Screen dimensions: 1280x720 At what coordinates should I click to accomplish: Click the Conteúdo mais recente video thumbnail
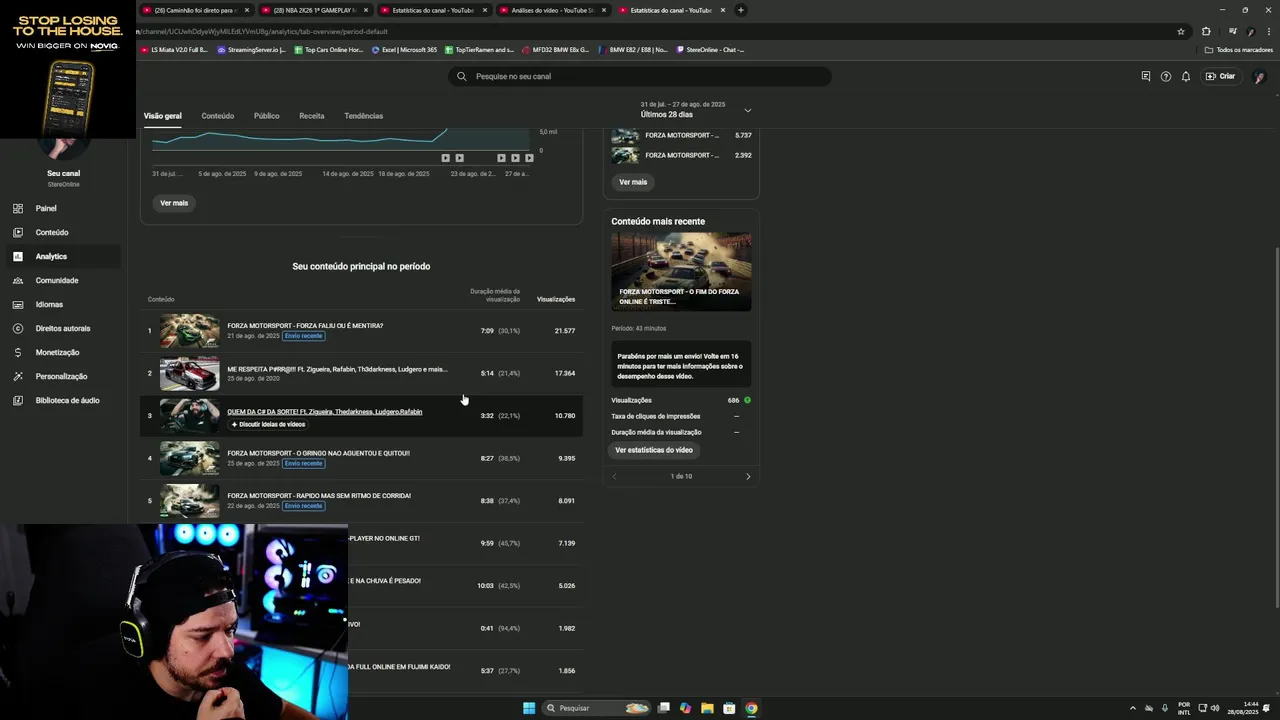coord(681,272)
